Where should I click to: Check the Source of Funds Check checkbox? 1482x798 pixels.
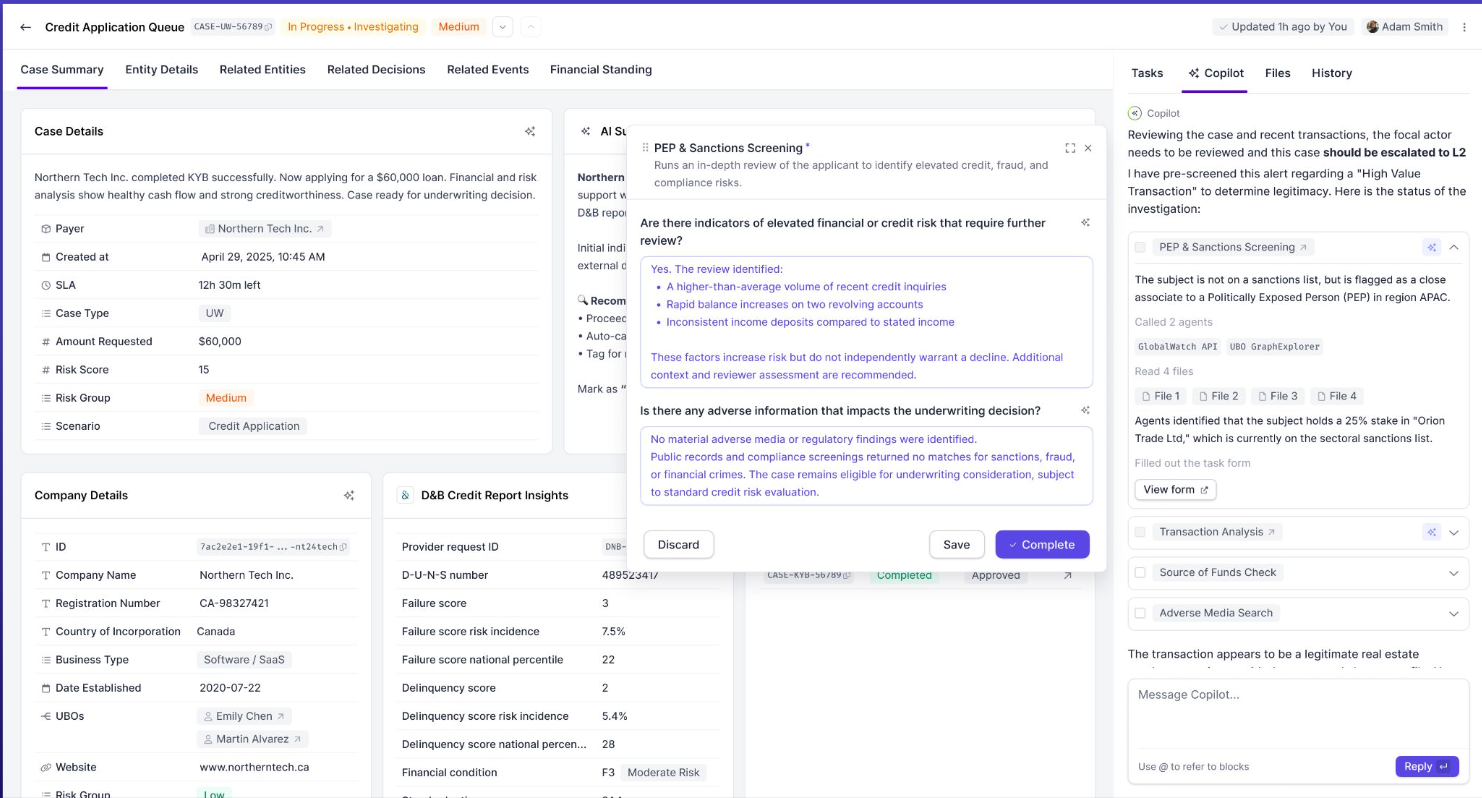coord(1140,572)
